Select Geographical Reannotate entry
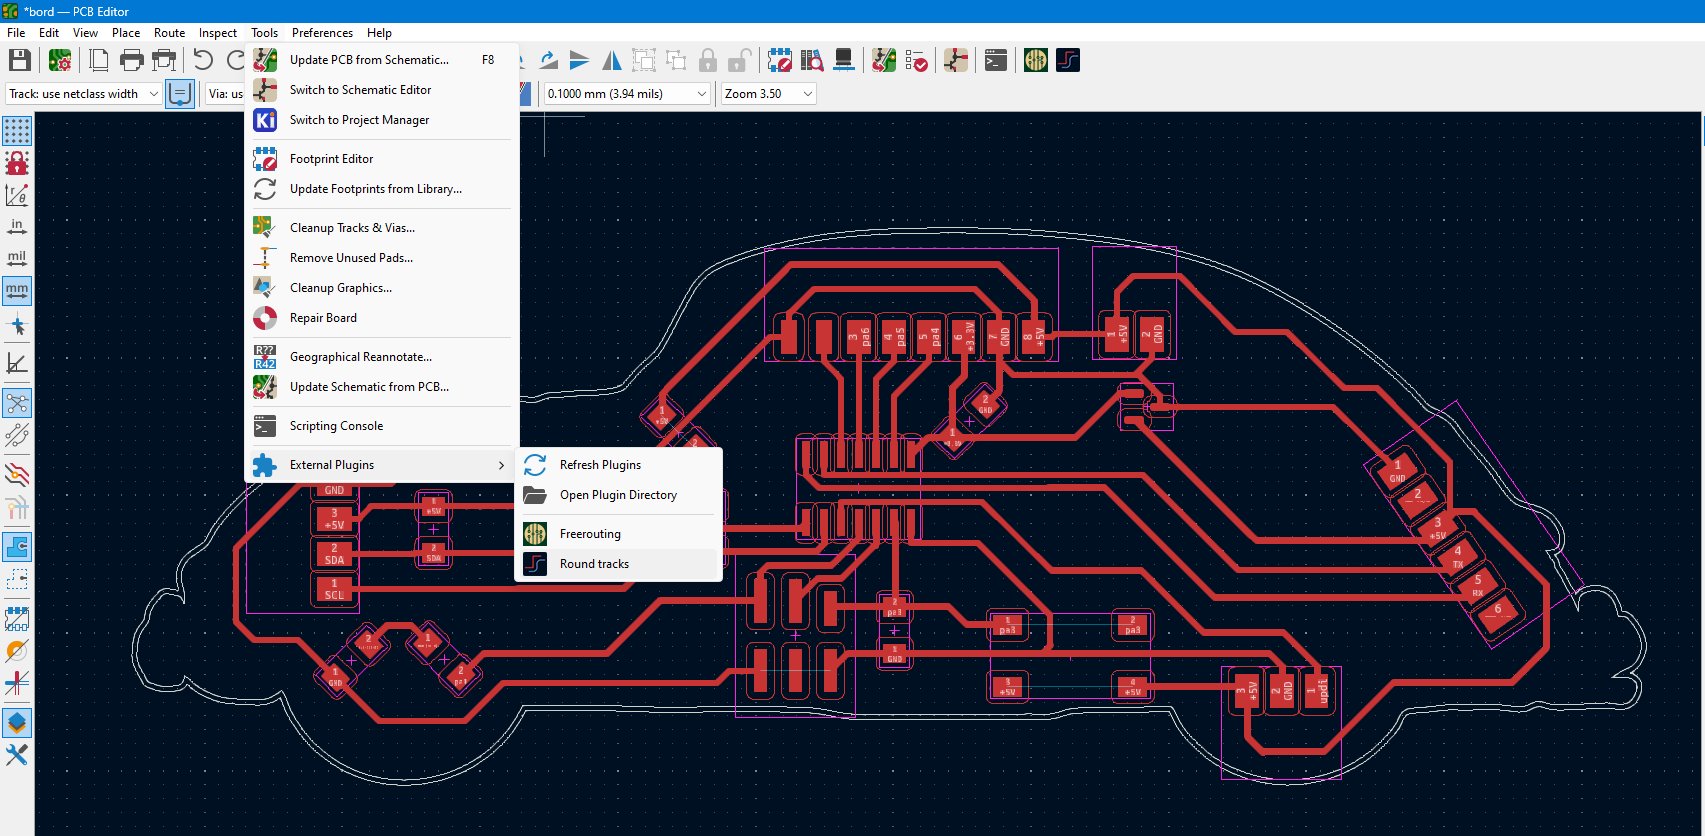 382,357
